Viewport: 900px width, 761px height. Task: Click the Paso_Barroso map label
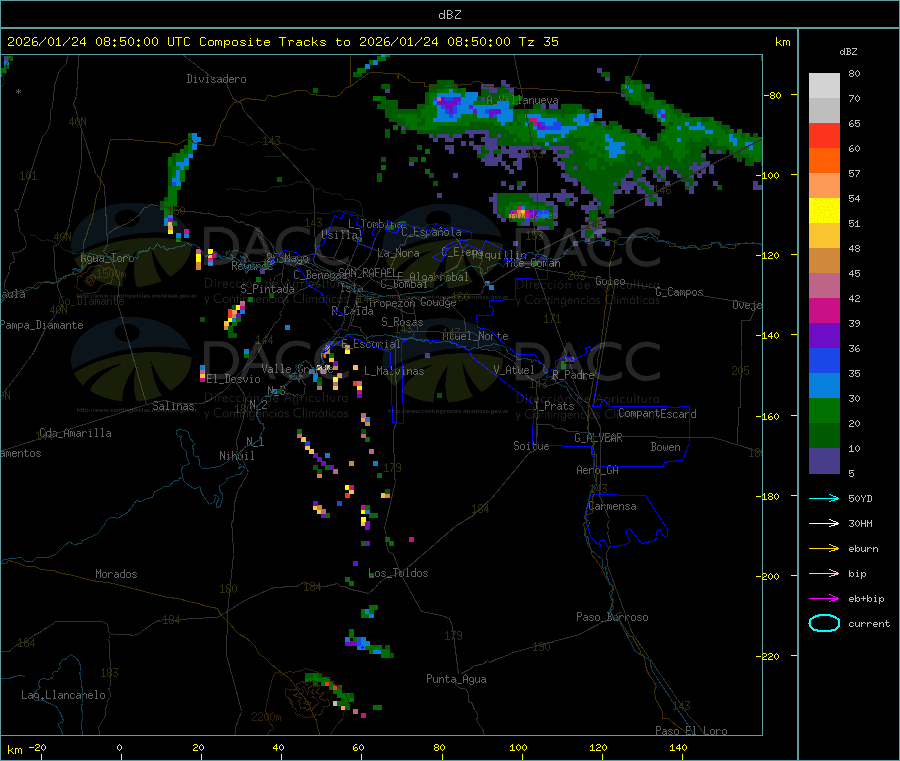pos(612,617)
